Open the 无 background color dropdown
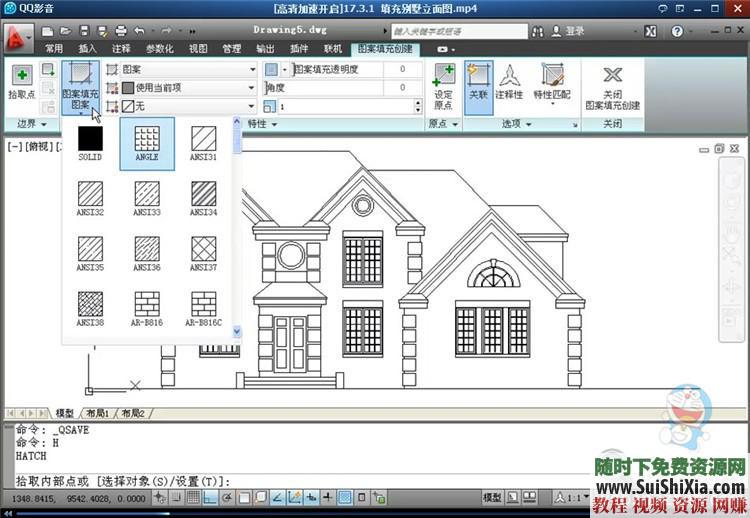This screenshot has height=518, width=750. [x=190, y=106]
